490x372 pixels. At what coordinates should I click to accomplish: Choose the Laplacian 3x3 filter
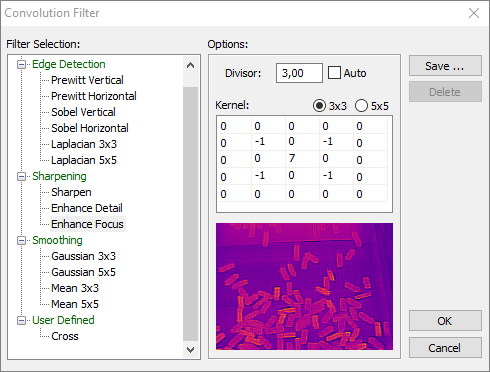84,144
